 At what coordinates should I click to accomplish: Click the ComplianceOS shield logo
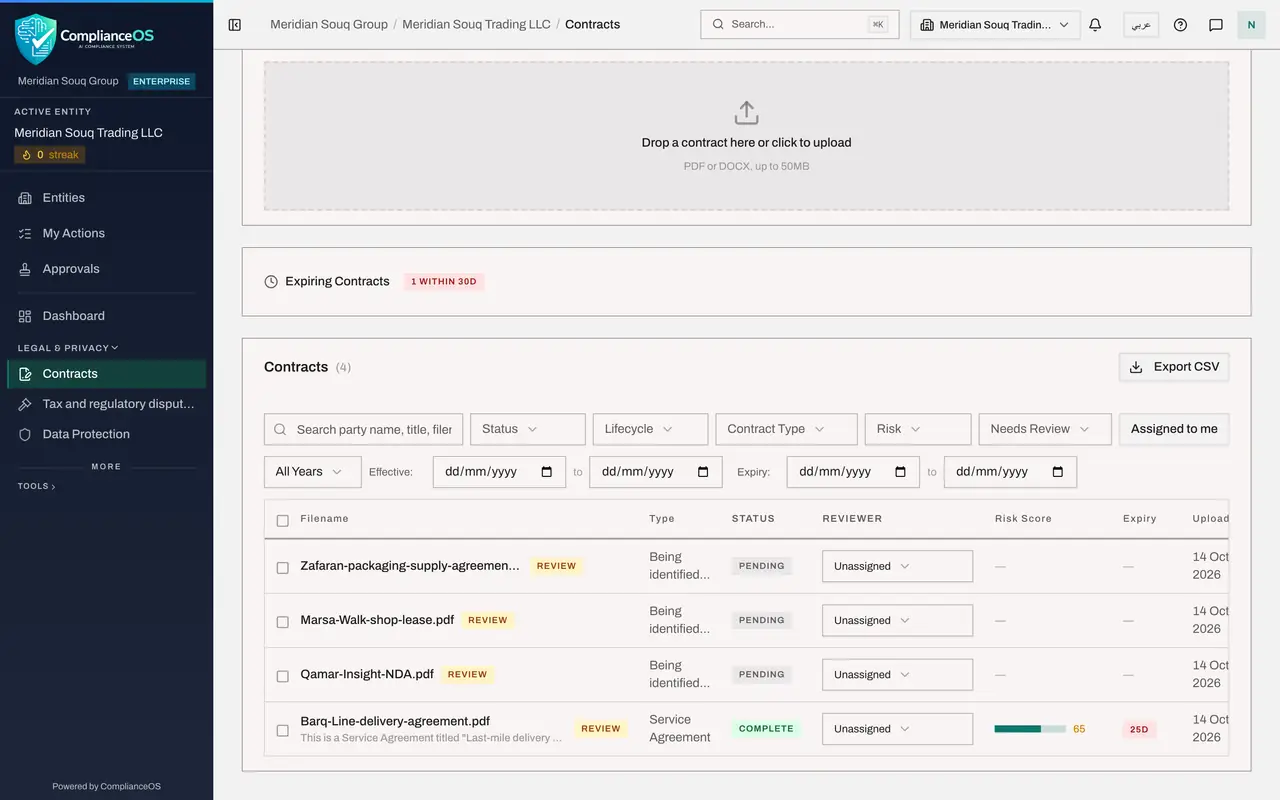point(35,39)
